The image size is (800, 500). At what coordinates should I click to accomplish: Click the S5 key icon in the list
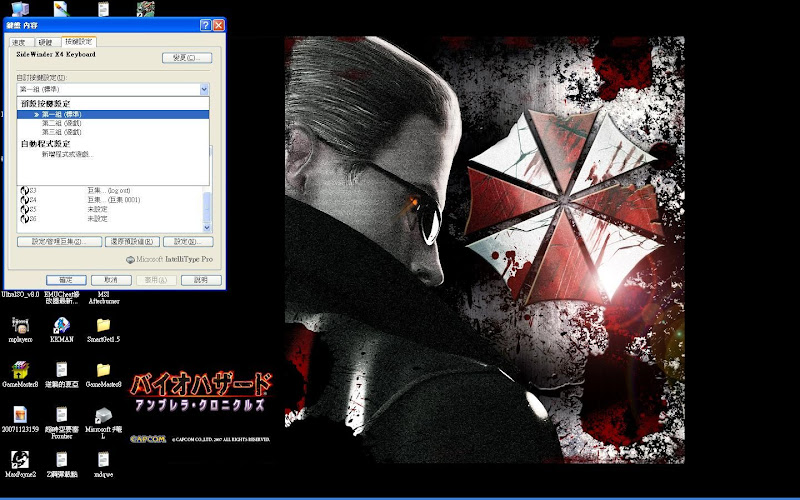click(x=24, y=209)
